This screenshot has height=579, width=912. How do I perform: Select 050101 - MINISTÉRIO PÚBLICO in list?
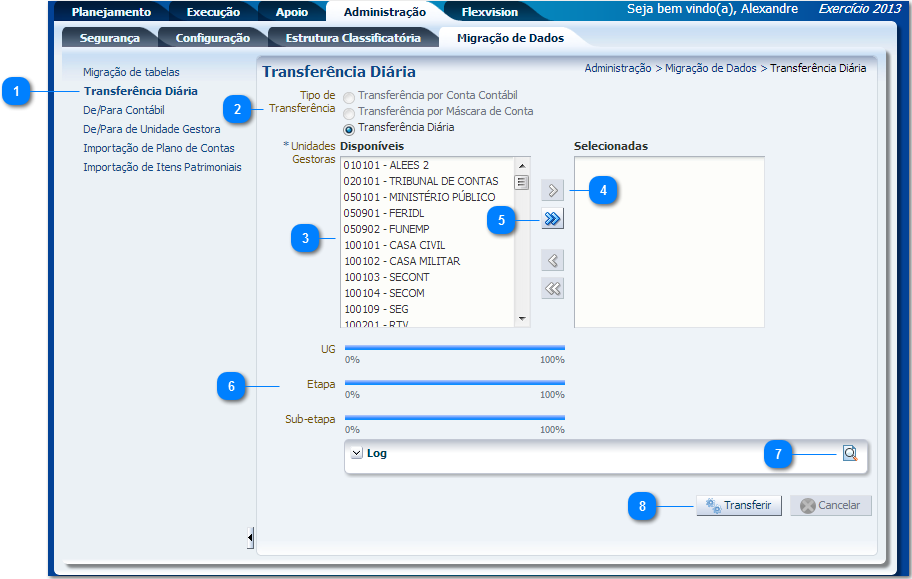pyautogui.click(x=419, y=197)
